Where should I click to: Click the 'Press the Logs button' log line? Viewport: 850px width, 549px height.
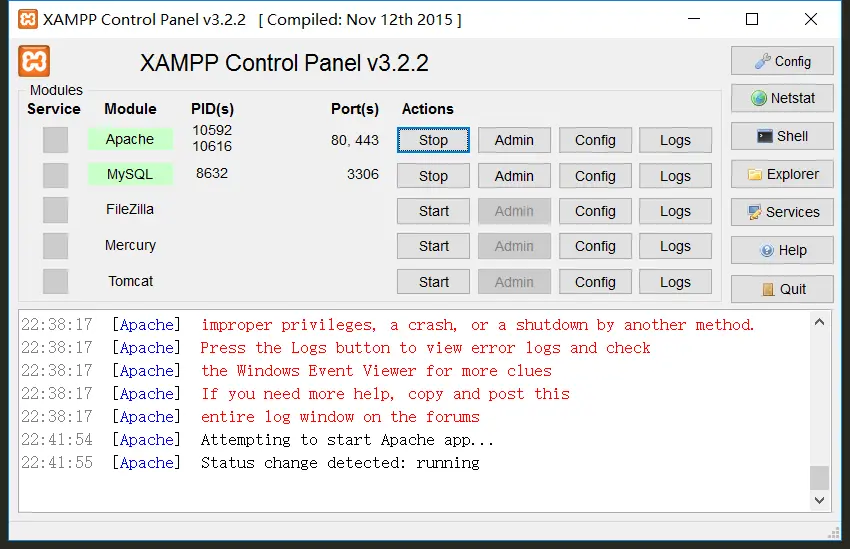pos(425,347)
